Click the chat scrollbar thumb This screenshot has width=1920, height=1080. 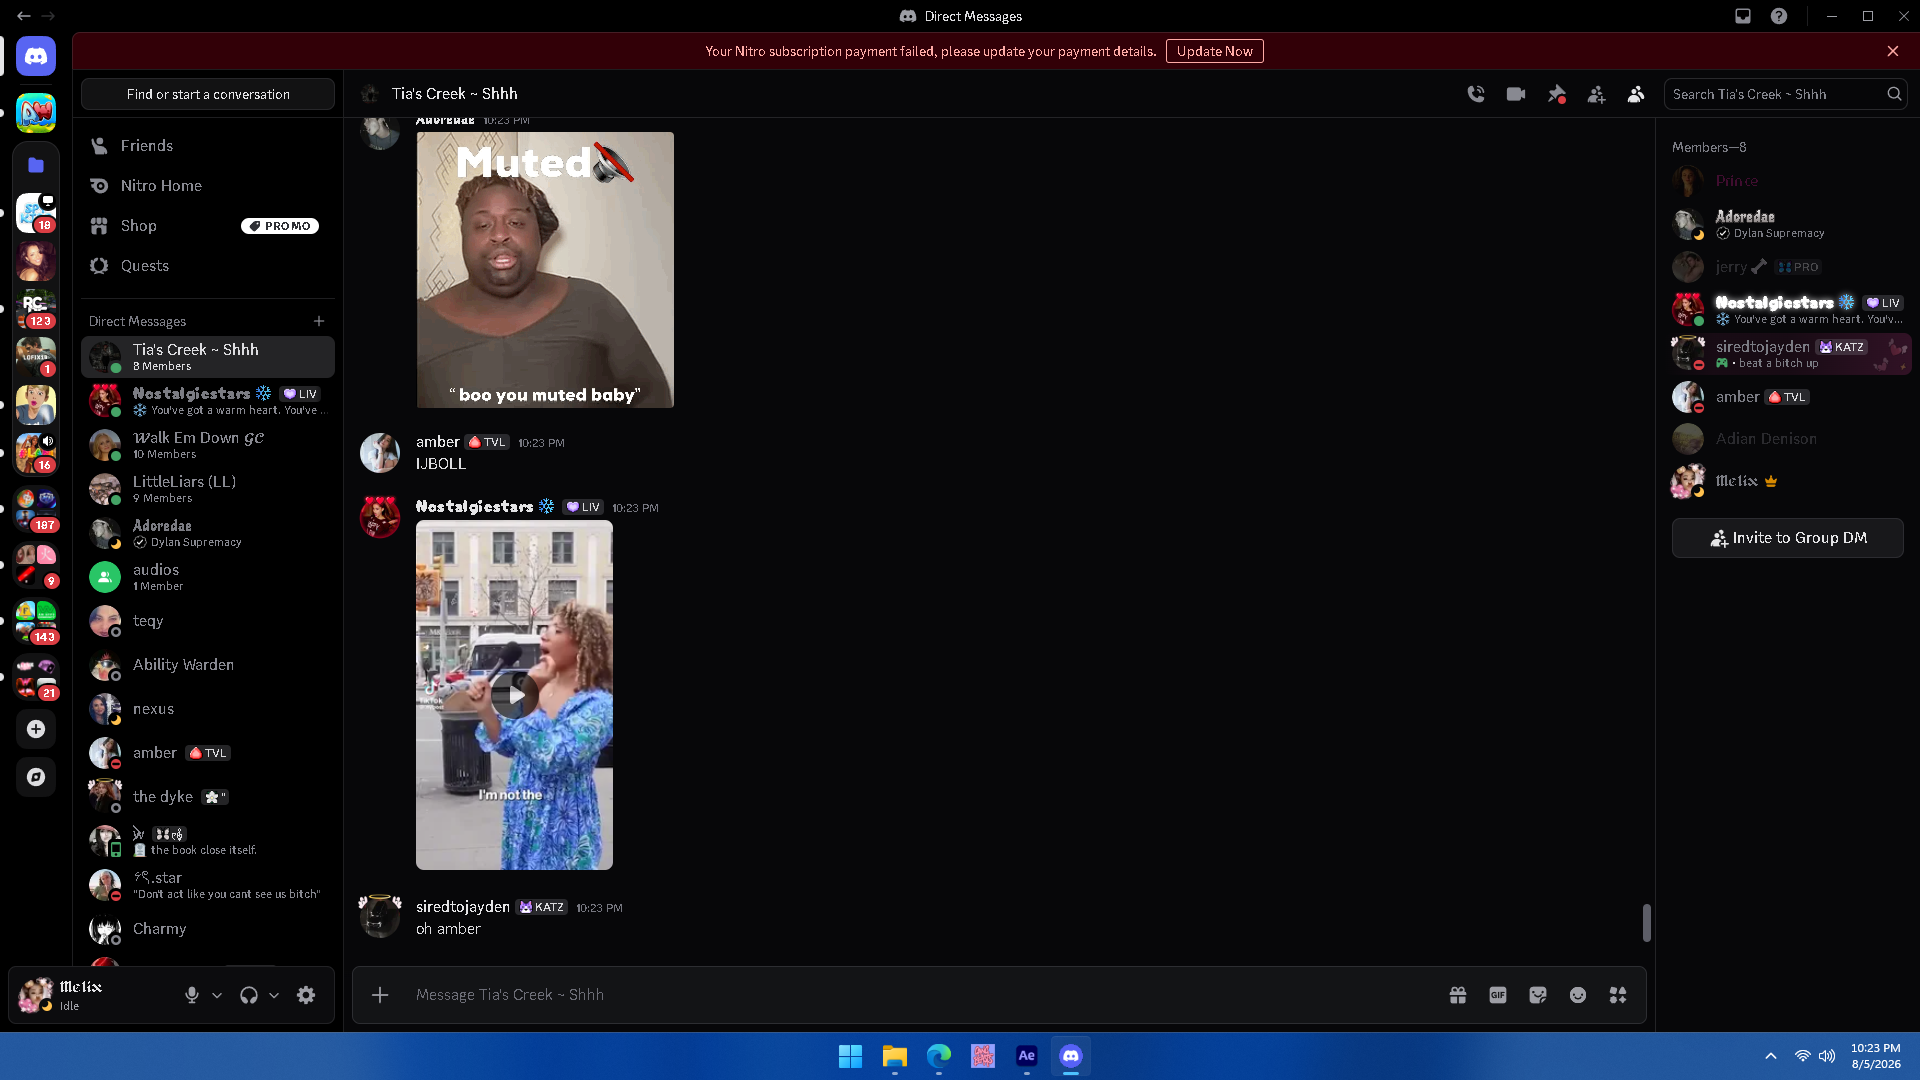1647,923
